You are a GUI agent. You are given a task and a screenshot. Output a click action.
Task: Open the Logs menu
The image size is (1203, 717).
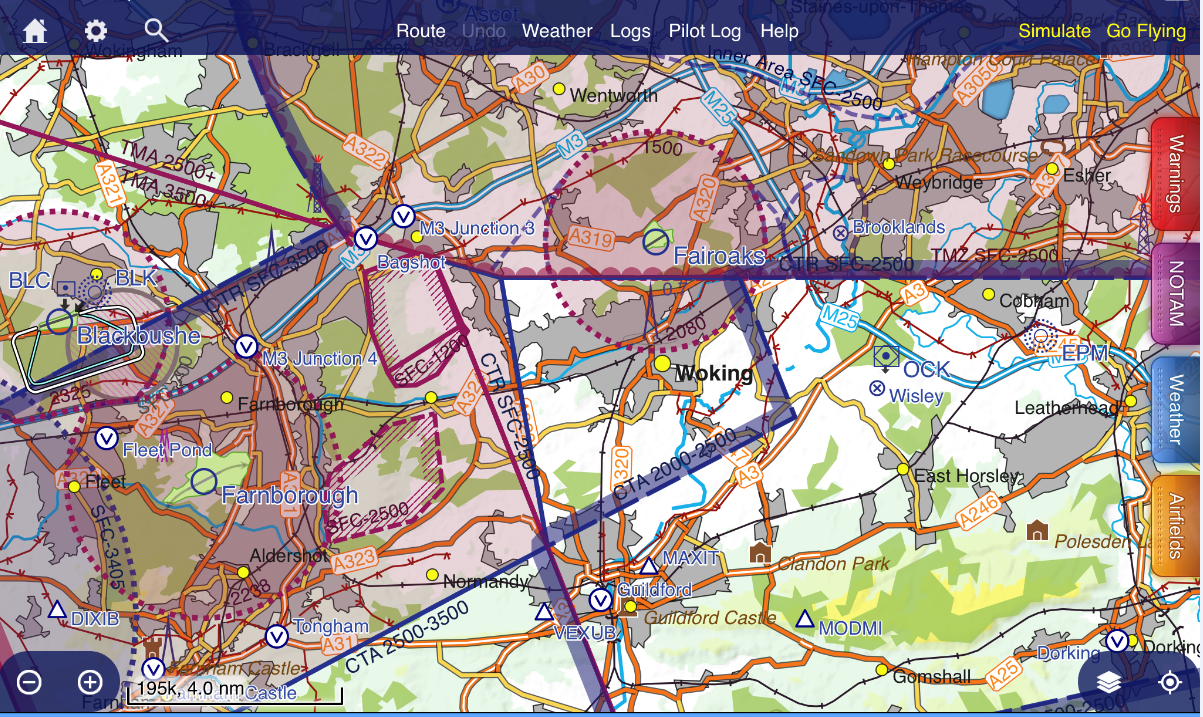631,31
